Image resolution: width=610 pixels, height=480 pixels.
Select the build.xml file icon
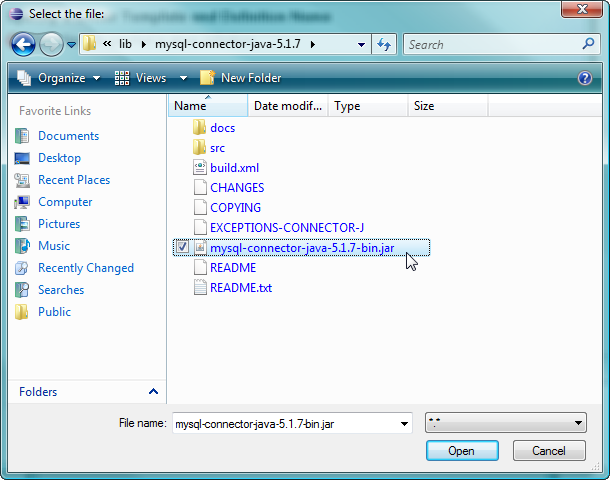(198, 168)
